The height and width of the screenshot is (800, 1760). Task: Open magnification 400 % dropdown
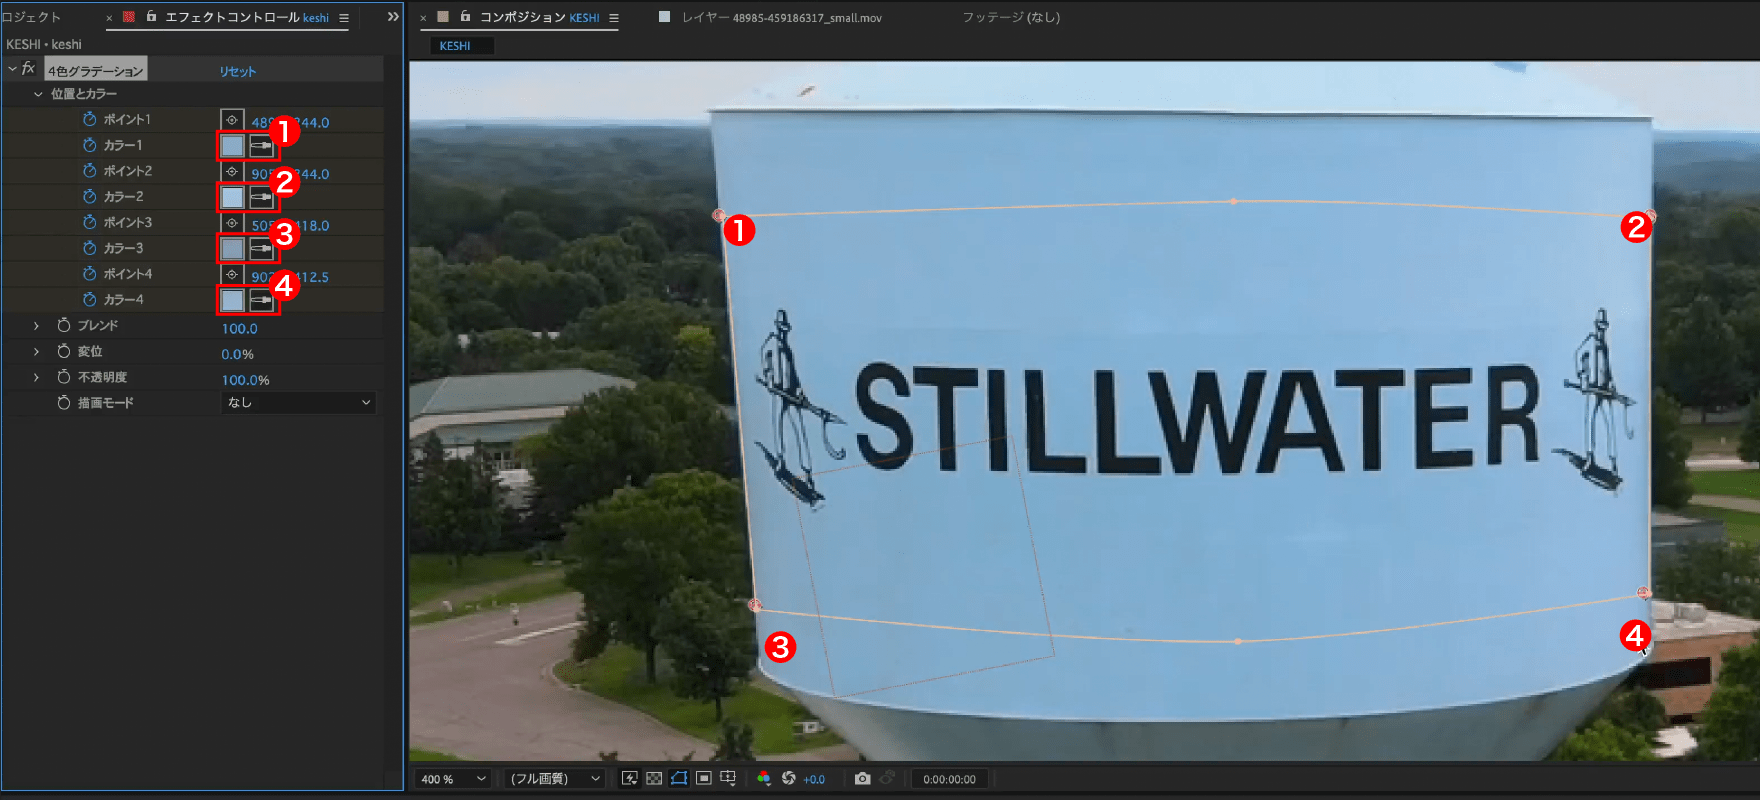point(453,779)
